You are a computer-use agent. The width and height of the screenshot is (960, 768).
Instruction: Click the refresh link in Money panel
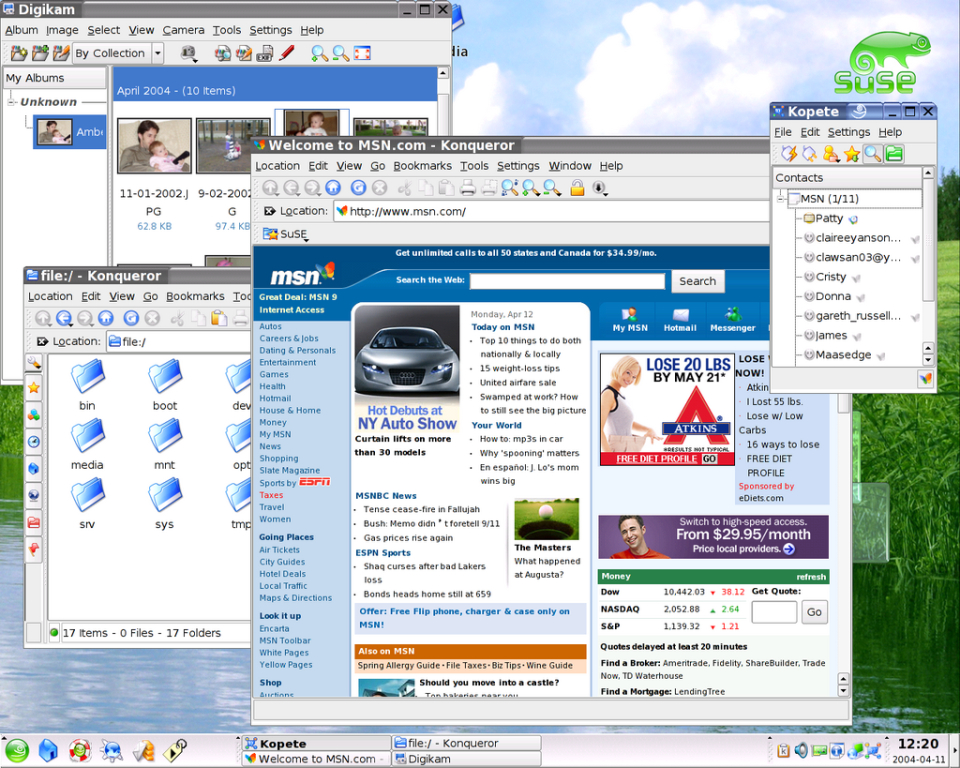click(x=811, y=577)
